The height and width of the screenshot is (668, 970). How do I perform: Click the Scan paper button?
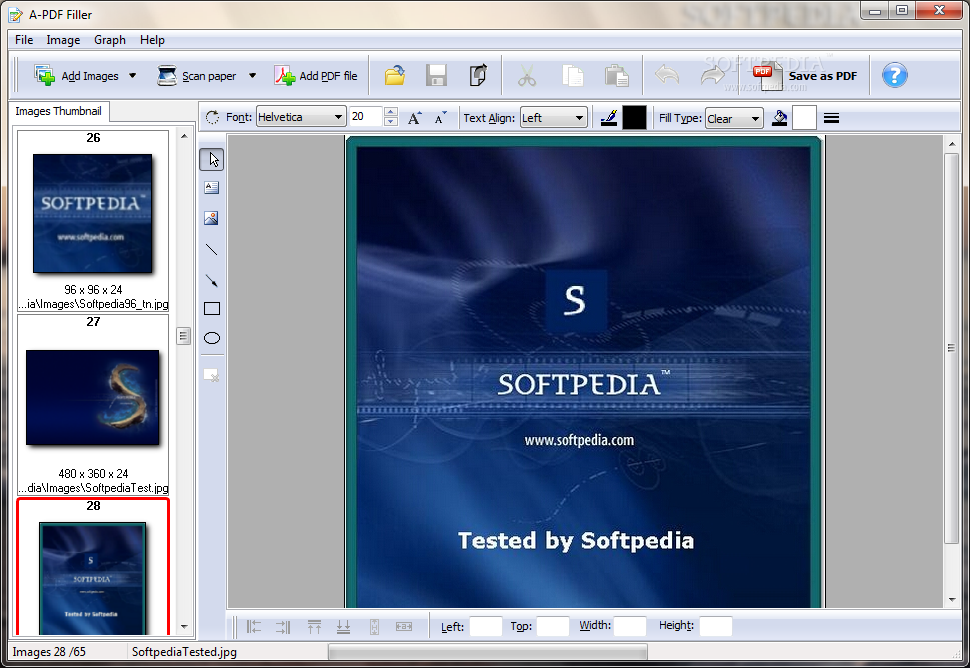tap(197, 75)
